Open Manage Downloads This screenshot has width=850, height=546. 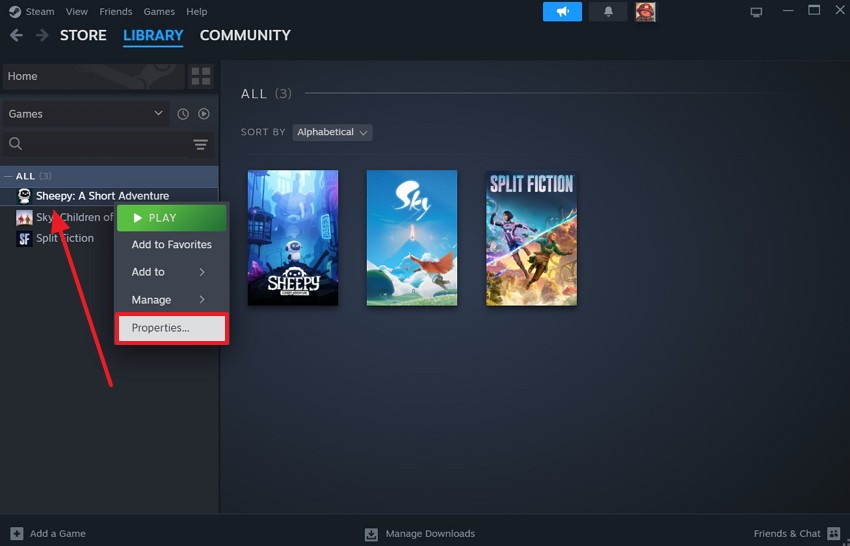pyautogui.click(x=430, y=534)
